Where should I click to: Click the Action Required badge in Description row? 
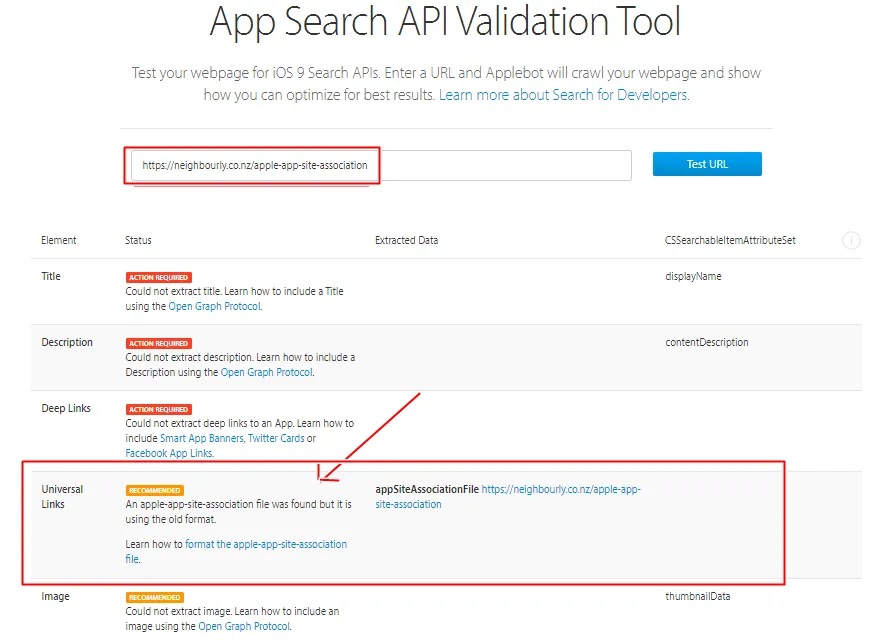tap(158, 343)
